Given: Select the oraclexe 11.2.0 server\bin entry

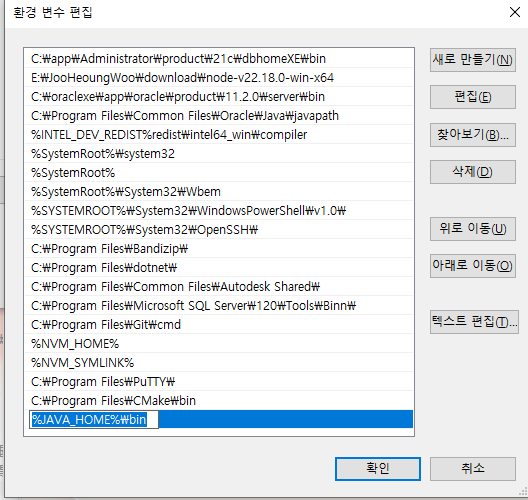Looking at the screenshot, I should point(219,97).
